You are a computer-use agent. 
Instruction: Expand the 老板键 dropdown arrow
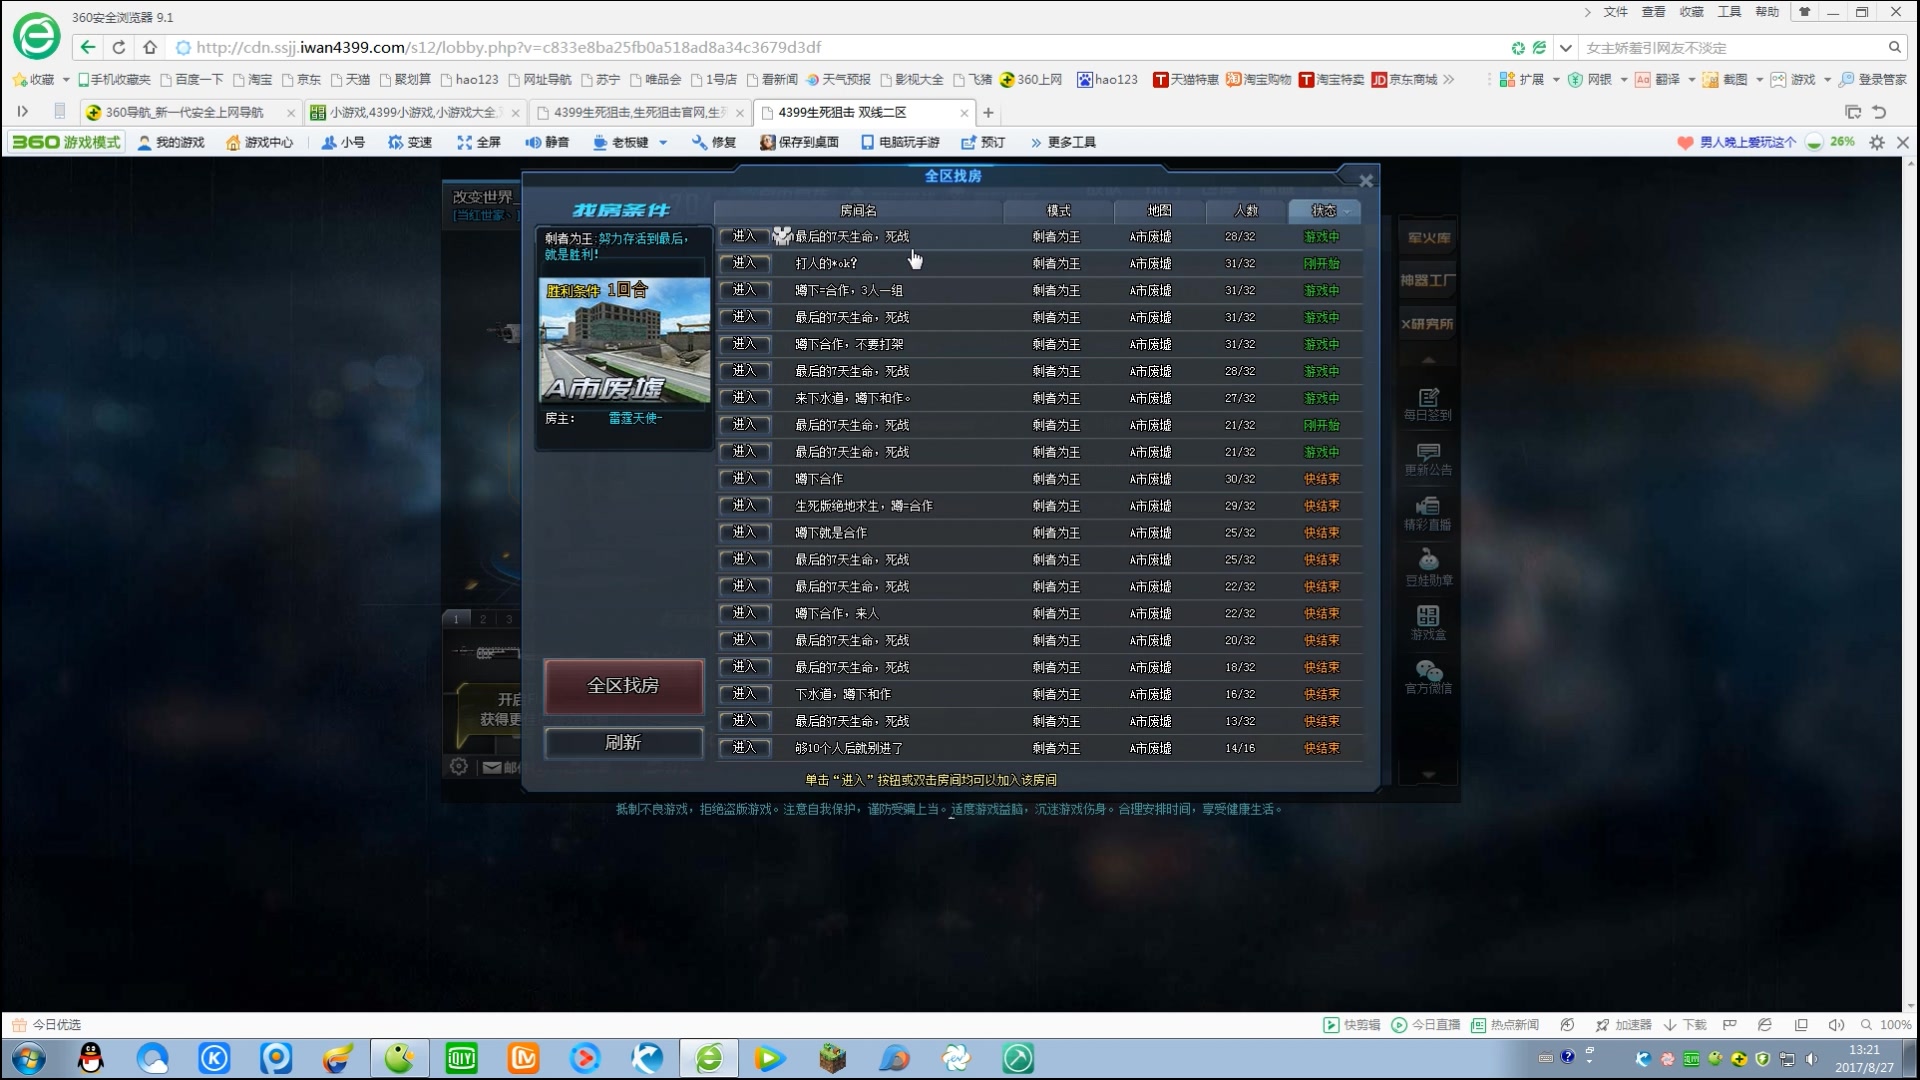663,143
